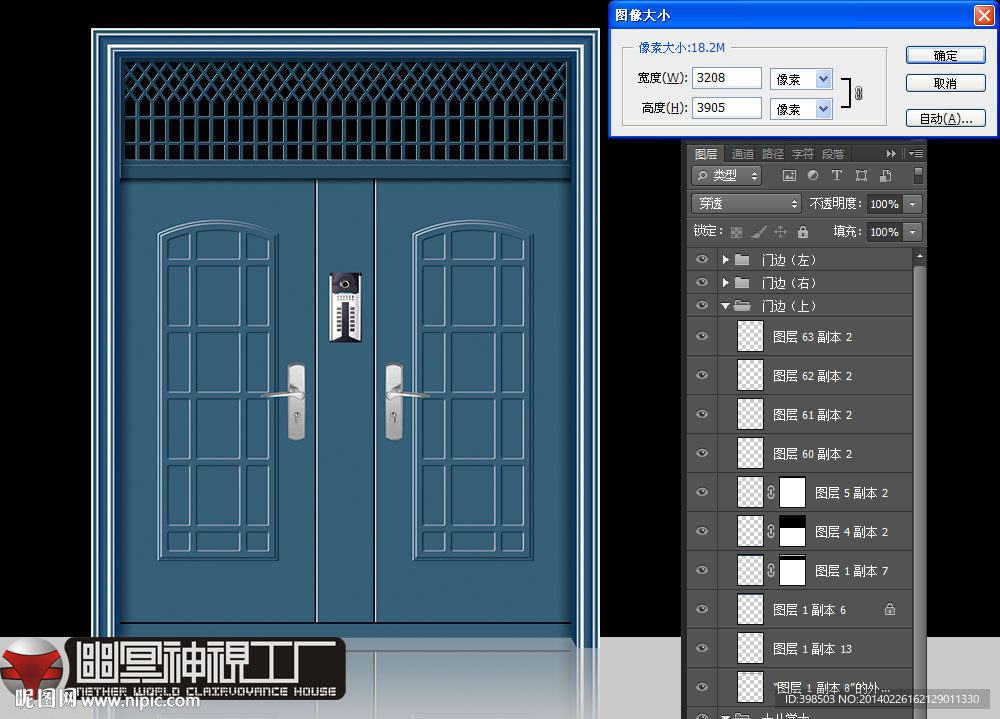Open the 穿透 blend mode dropdown

tap(746, 204)
